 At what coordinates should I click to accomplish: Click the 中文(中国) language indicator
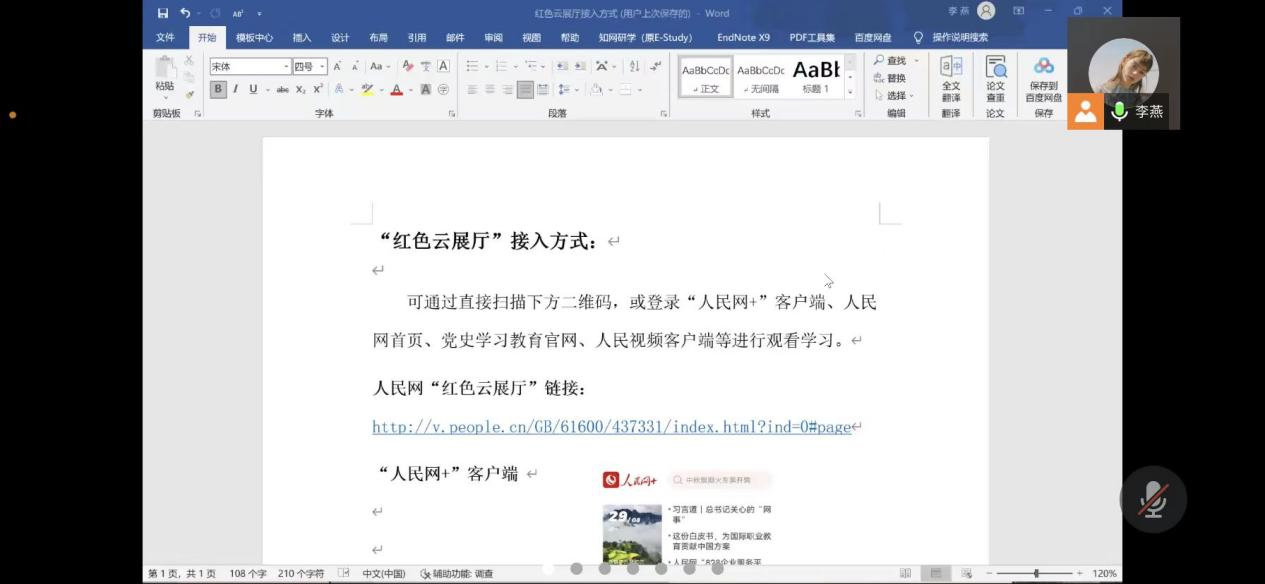(x=384, y=574)
